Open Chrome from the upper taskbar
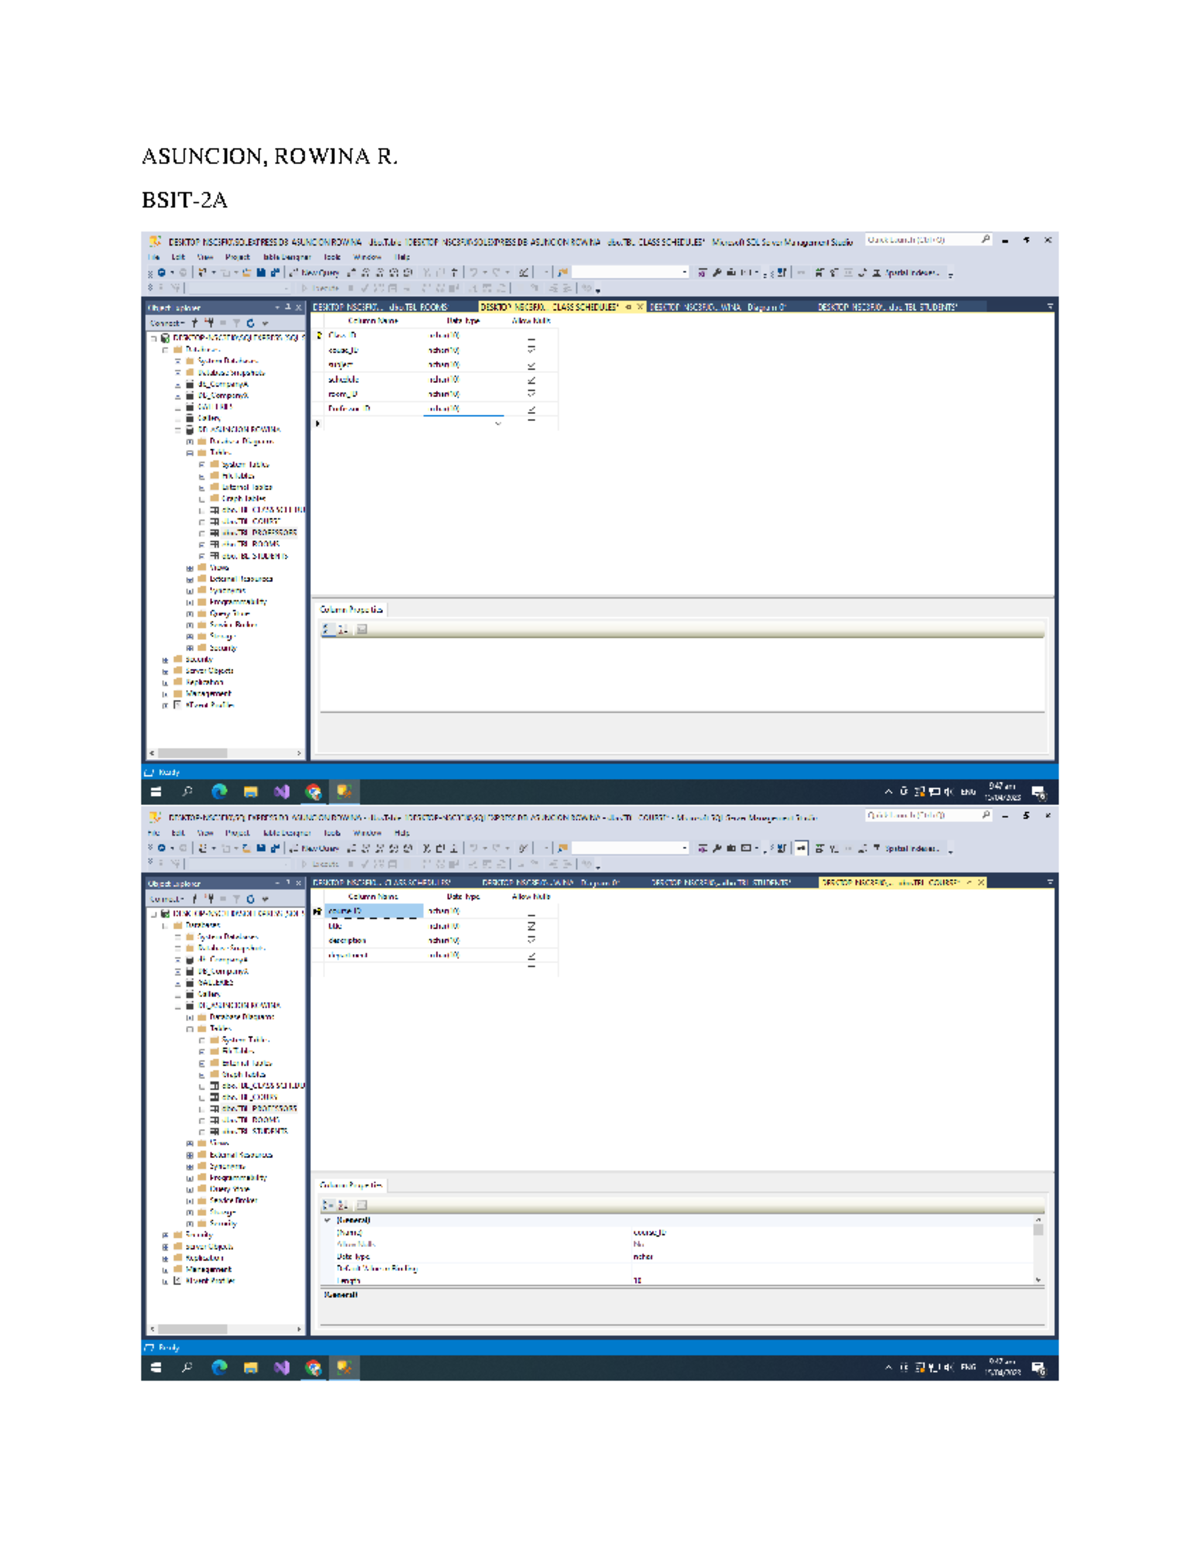The height and width of the screenshot is (1553, 1200). pos(313,792)
